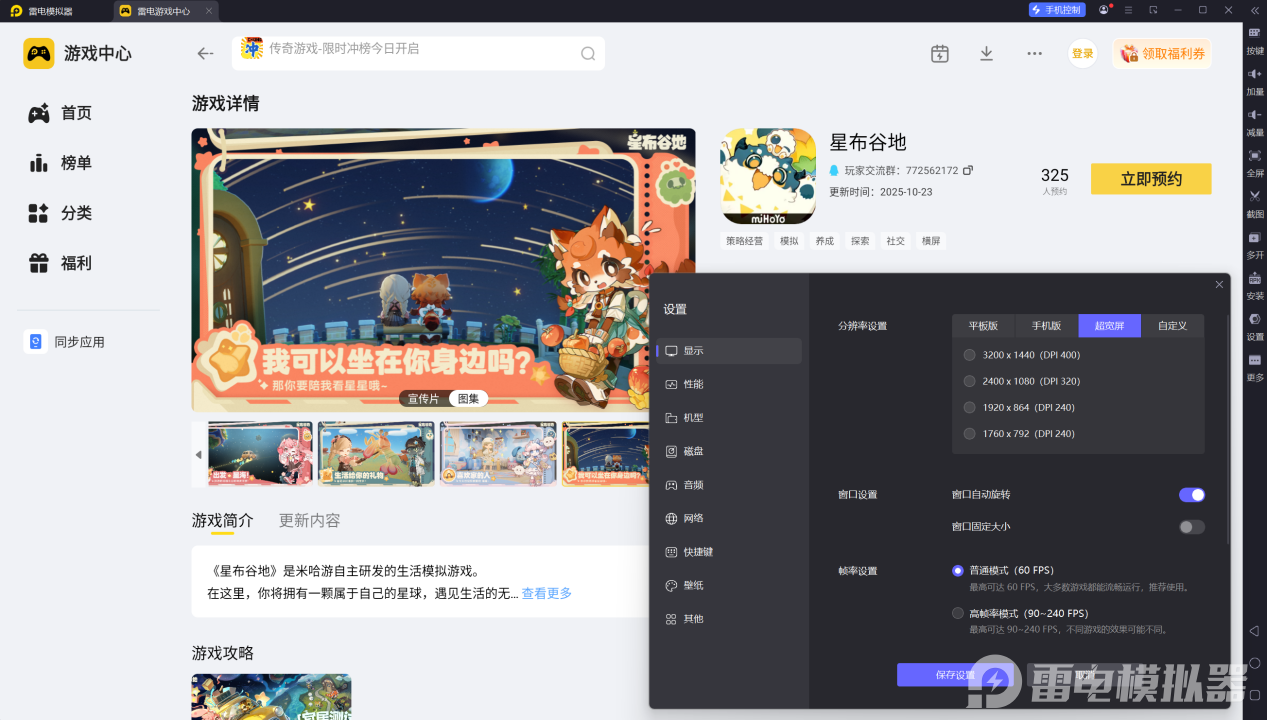Expand description via 查看更多 link
Screen dimensions: 1267x720
pos(547,593)
